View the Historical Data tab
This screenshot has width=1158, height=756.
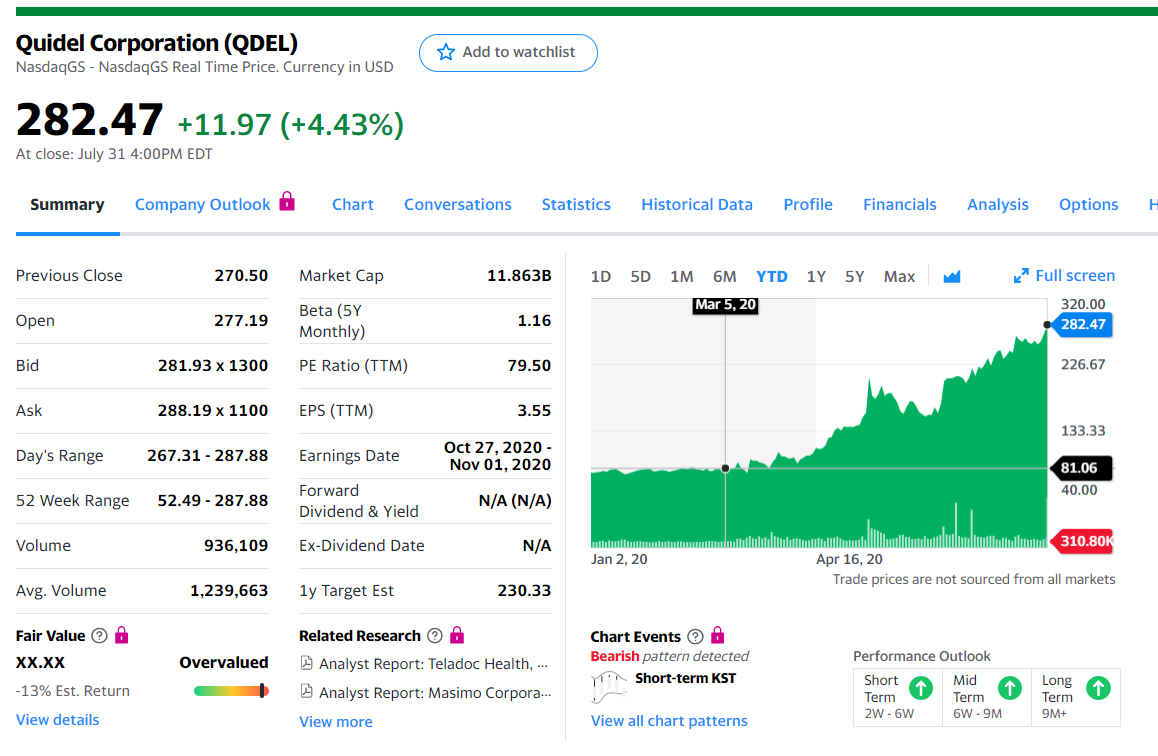[x=697, y=205]
